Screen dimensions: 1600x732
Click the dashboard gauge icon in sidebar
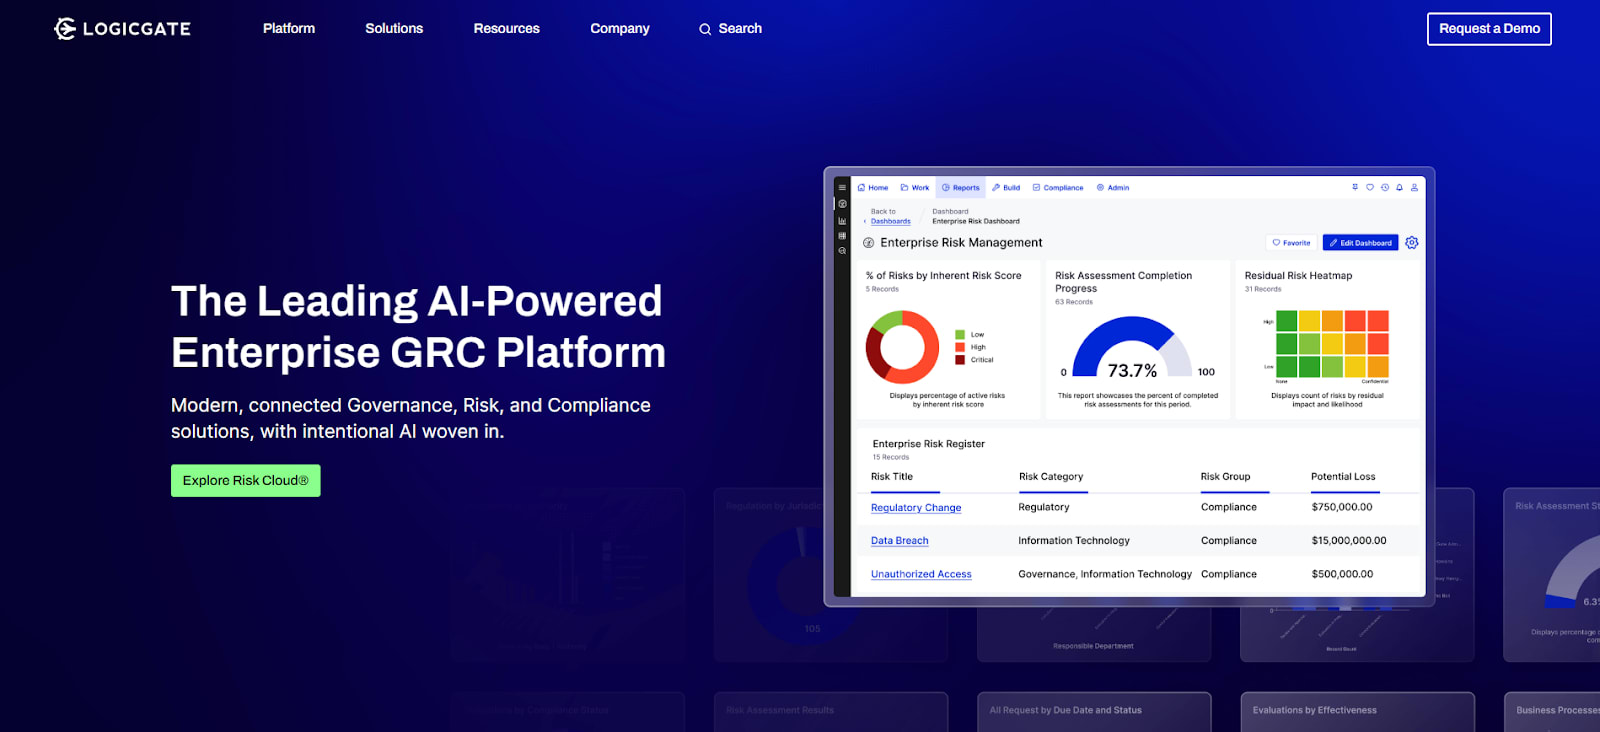pos(842,204)
